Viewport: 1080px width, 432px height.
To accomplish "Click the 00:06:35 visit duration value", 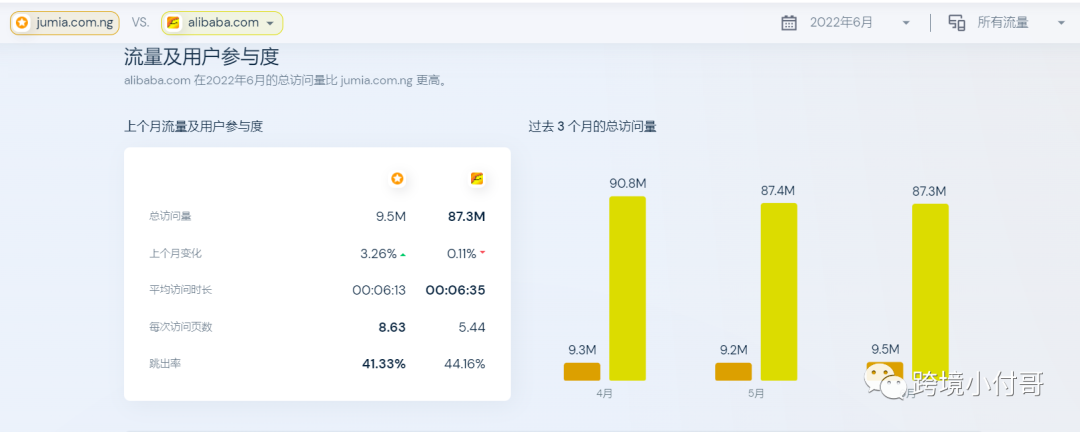I will point(455,290).
